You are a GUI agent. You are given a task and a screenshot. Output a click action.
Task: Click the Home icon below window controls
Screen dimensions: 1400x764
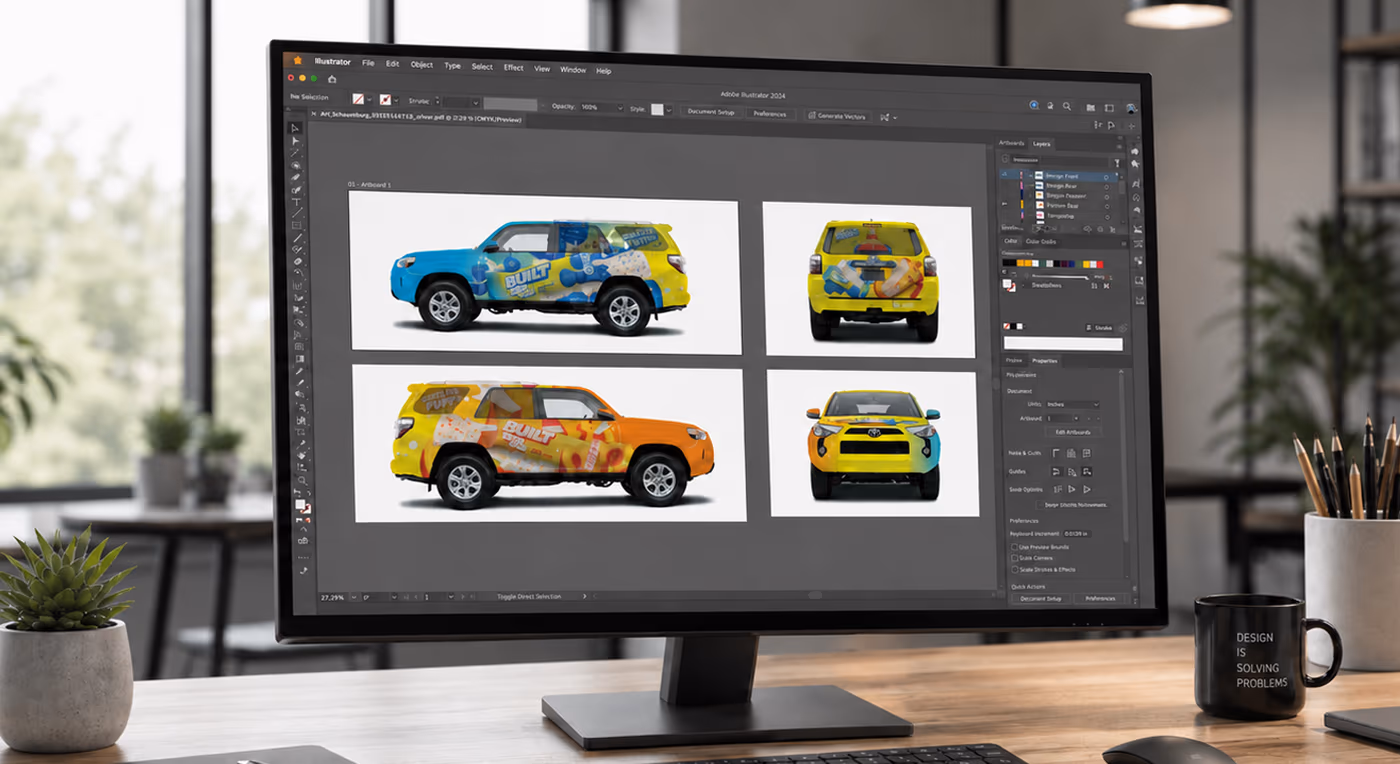click(332, 79)
